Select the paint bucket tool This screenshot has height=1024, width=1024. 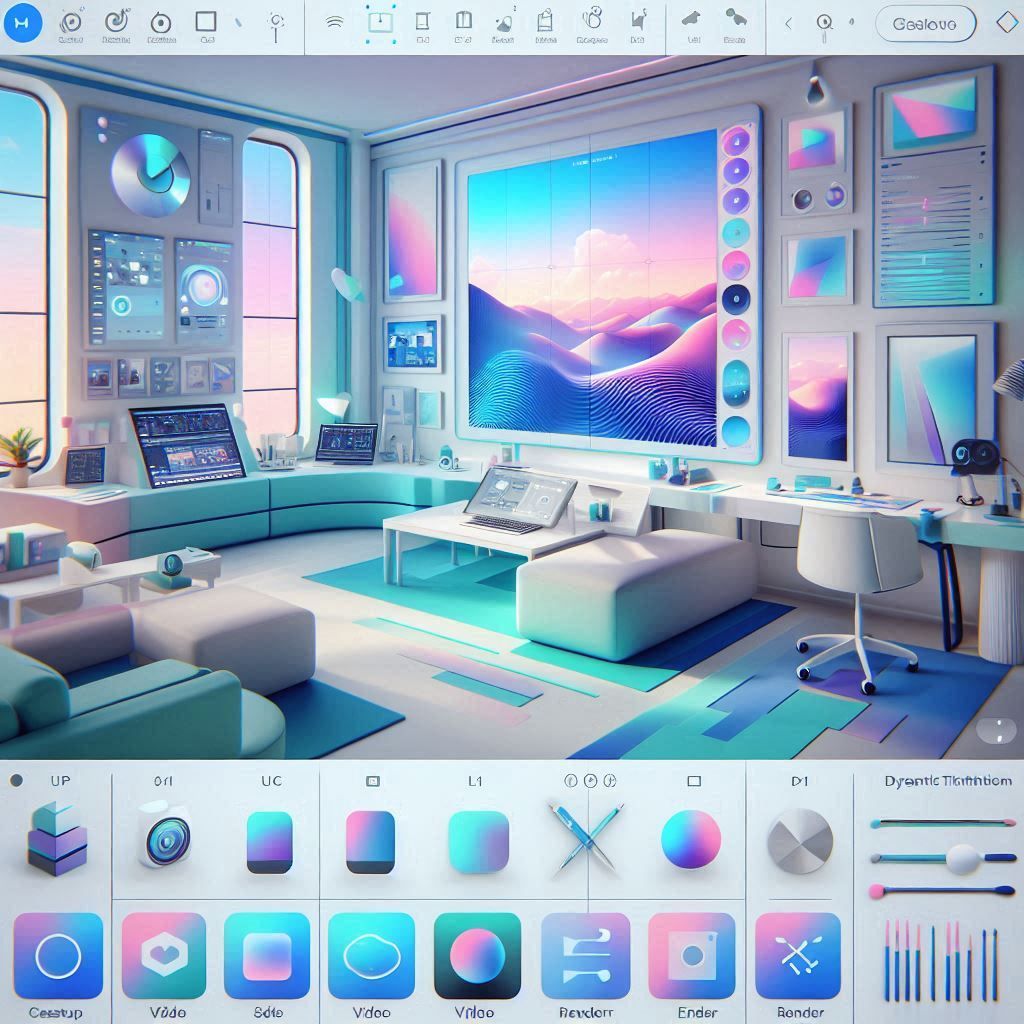click(x=504, y=24)
